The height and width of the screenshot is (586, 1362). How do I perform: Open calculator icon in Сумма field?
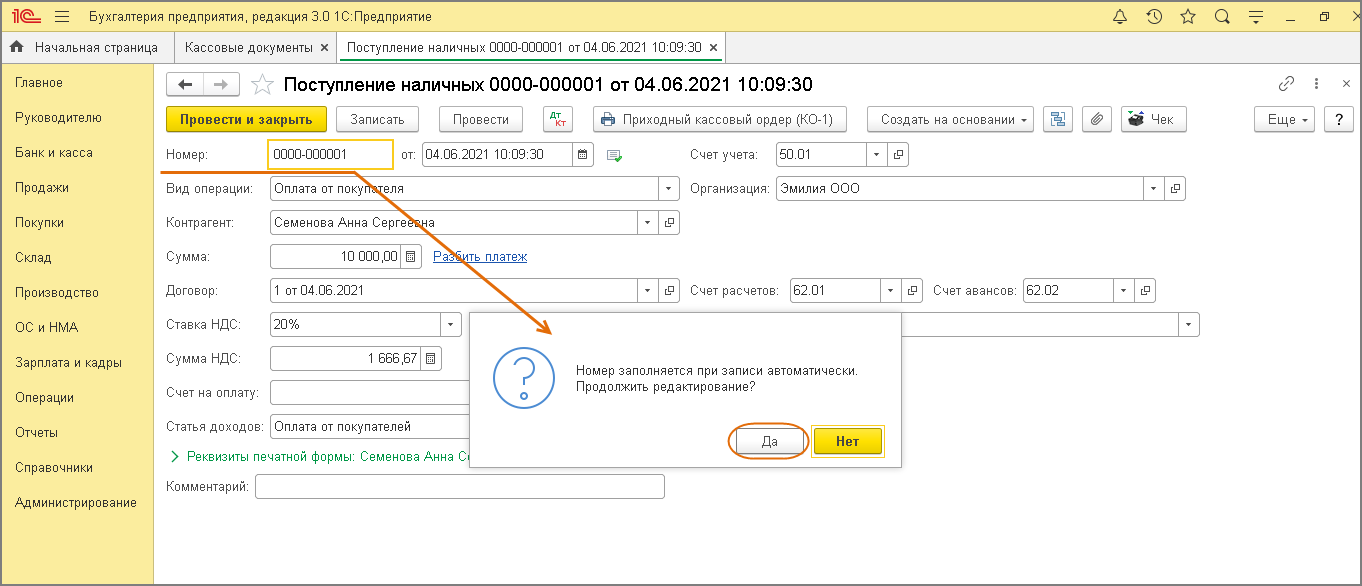tap(410, 257)
